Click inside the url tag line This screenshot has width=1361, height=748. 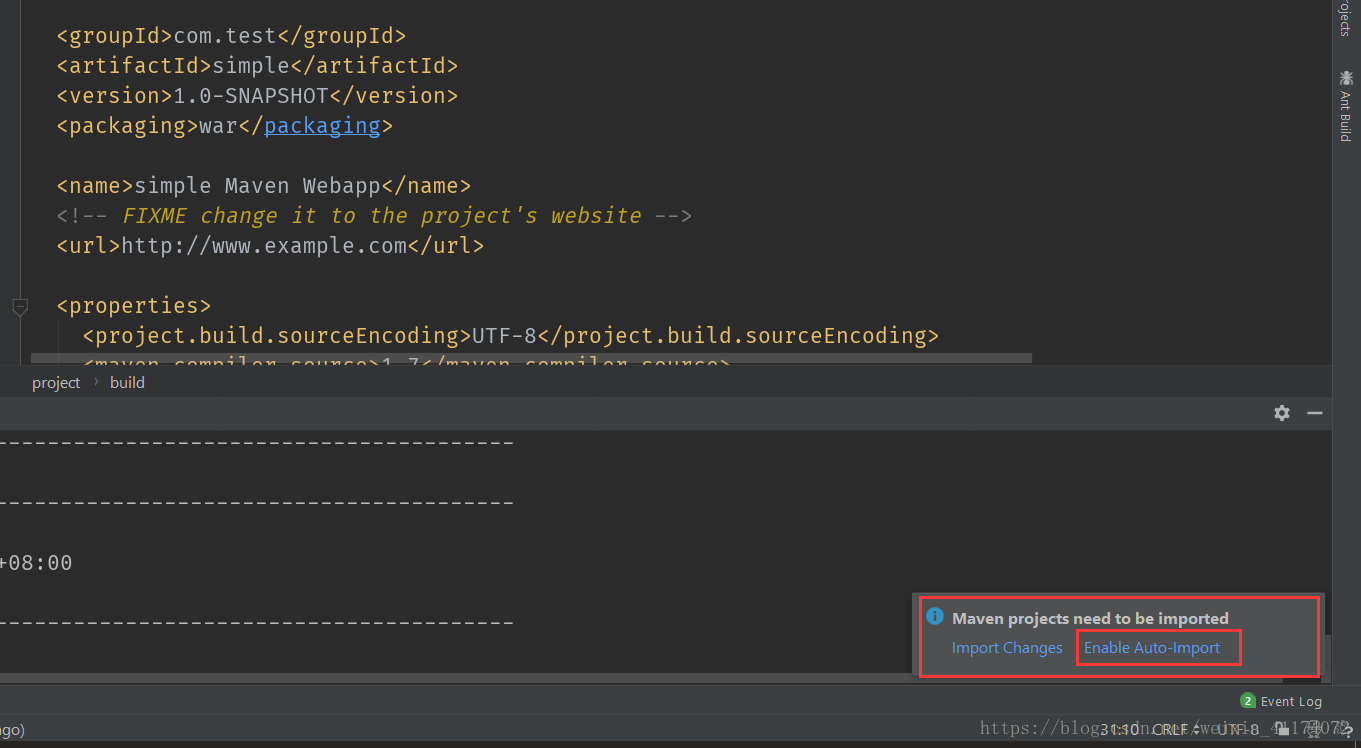(x=270, y=246)
